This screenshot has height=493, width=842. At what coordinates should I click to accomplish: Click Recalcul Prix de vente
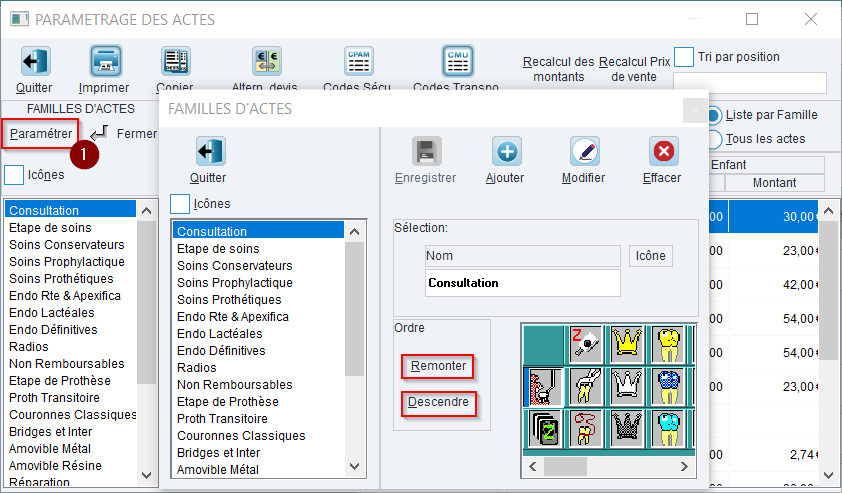634,69
